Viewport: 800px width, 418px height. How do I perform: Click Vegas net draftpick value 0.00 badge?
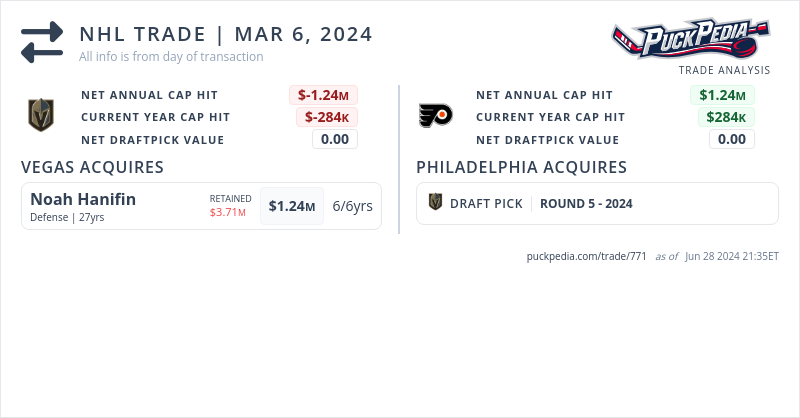[335, 139]
